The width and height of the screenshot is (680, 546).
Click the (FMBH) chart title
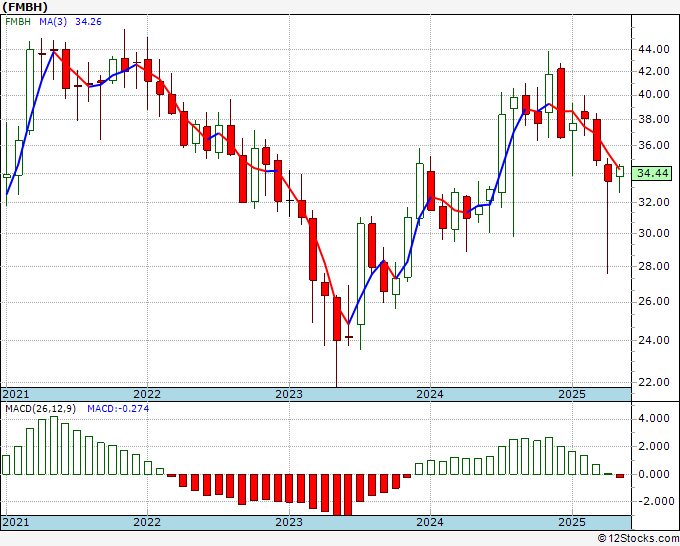25,7
